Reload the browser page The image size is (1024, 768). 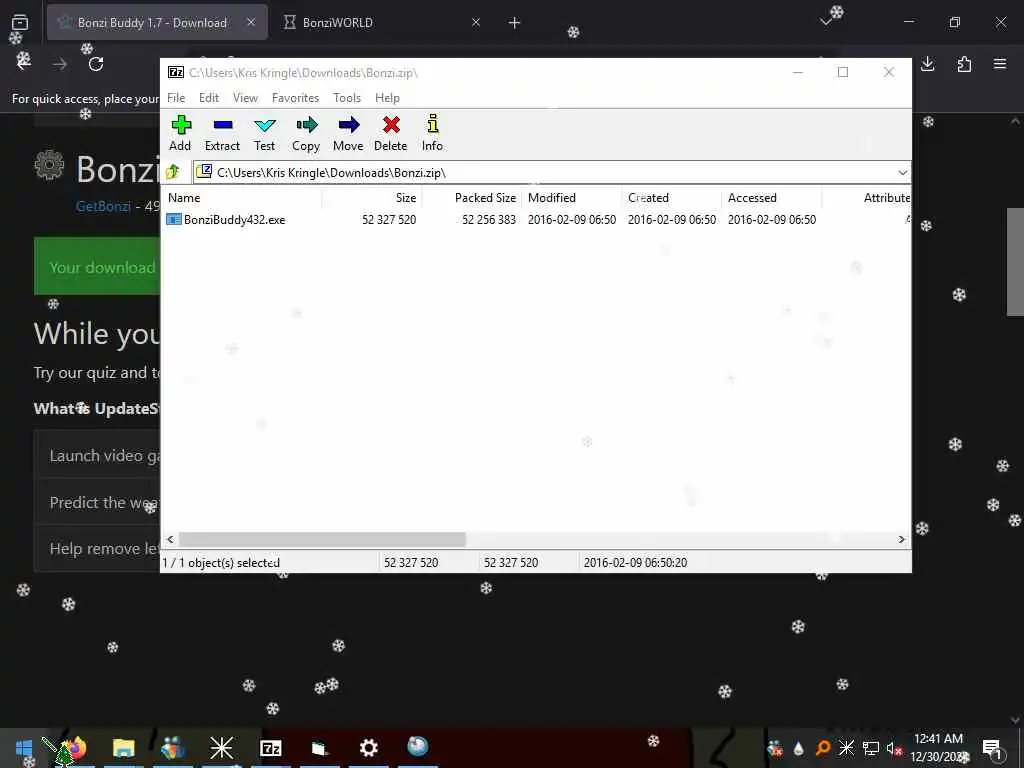click(96, 64)
